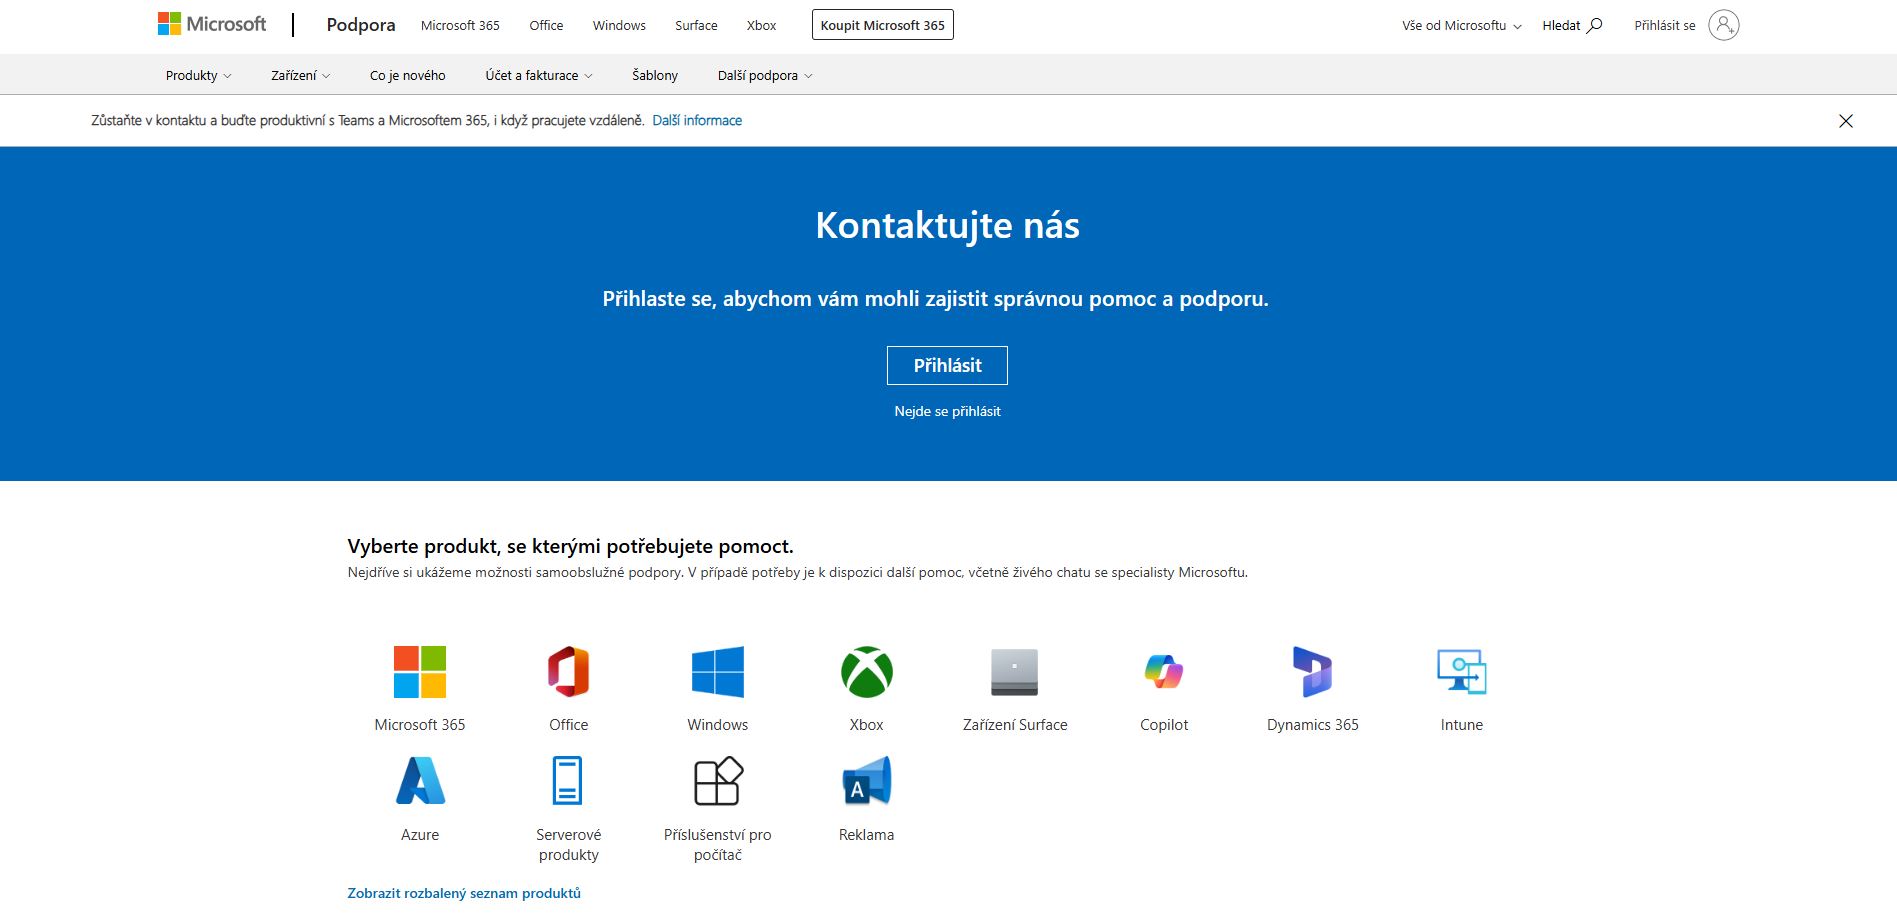The width and height of the screenshot is (1897, 913).
Task: Click the Podpora header link
Action: (x=361, y=25)
